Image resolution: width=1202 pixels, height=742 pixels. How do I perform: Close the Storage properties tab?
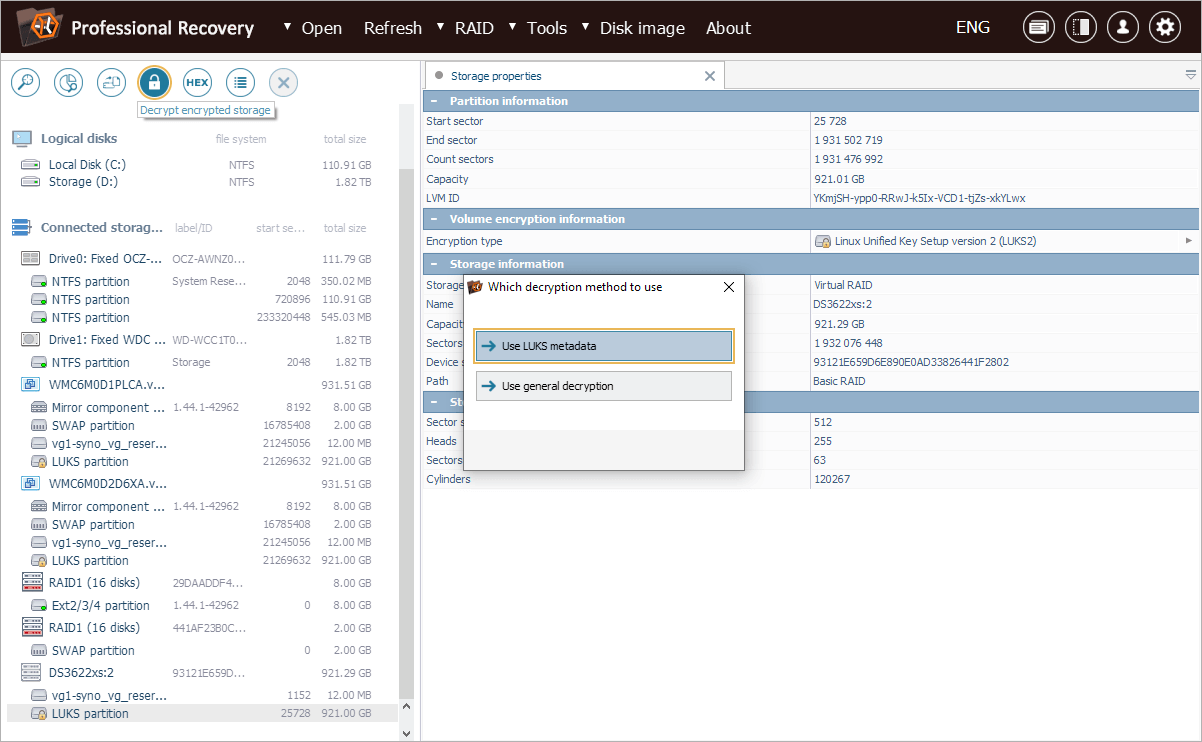[x=710, y=76]
